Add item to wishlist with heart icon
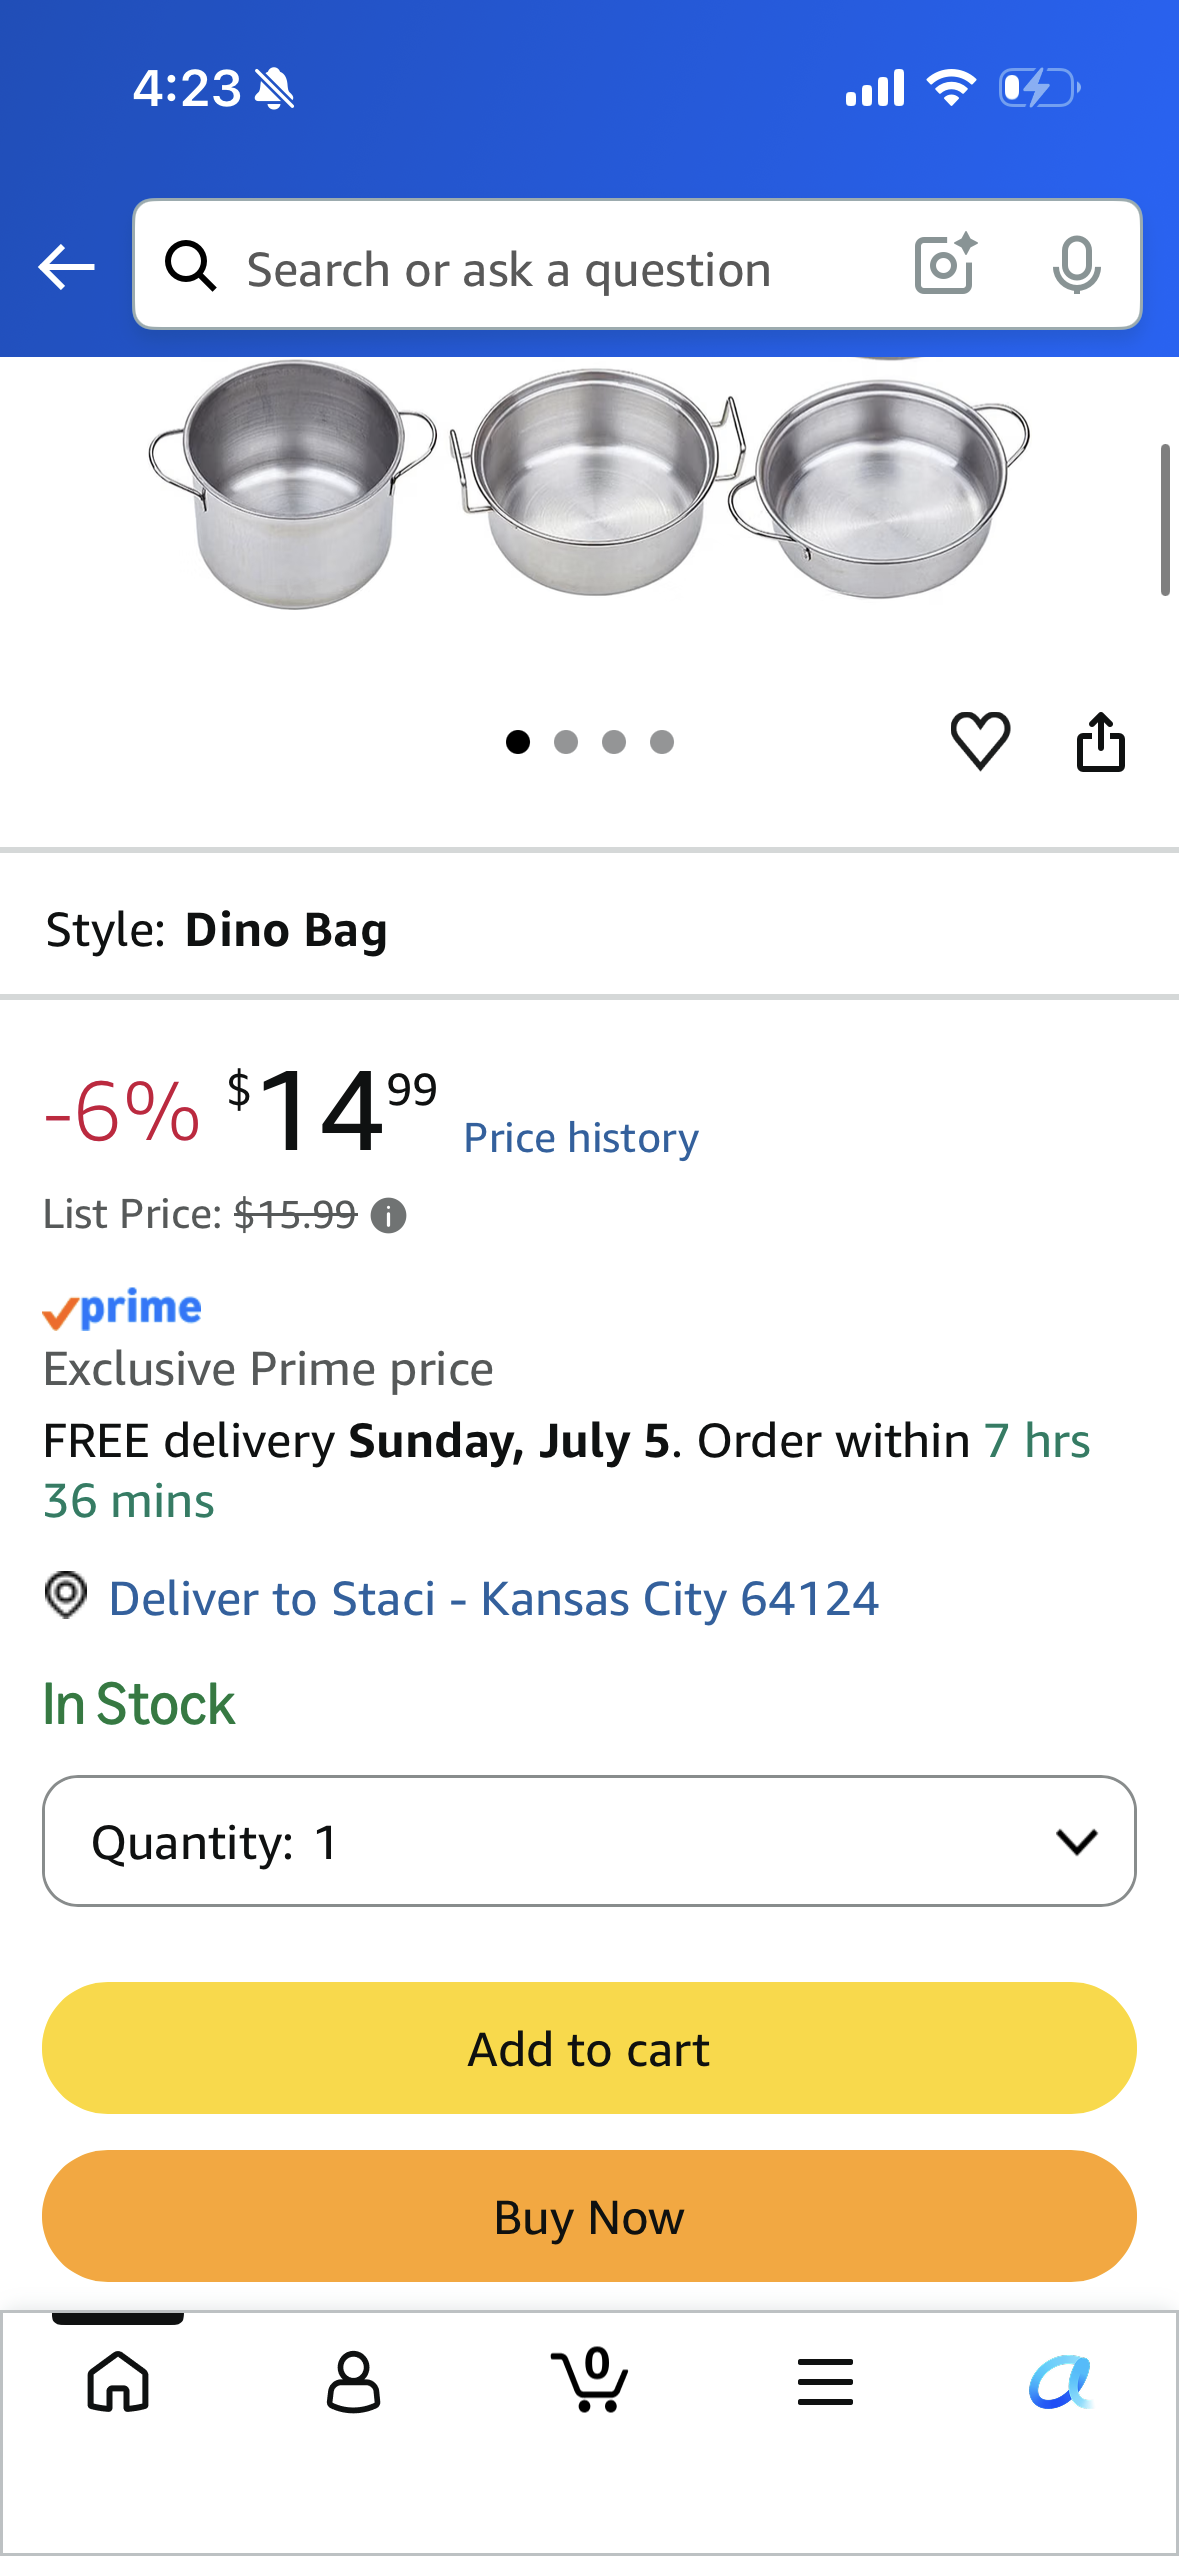1179x2556 pixels. click(980, 741)
